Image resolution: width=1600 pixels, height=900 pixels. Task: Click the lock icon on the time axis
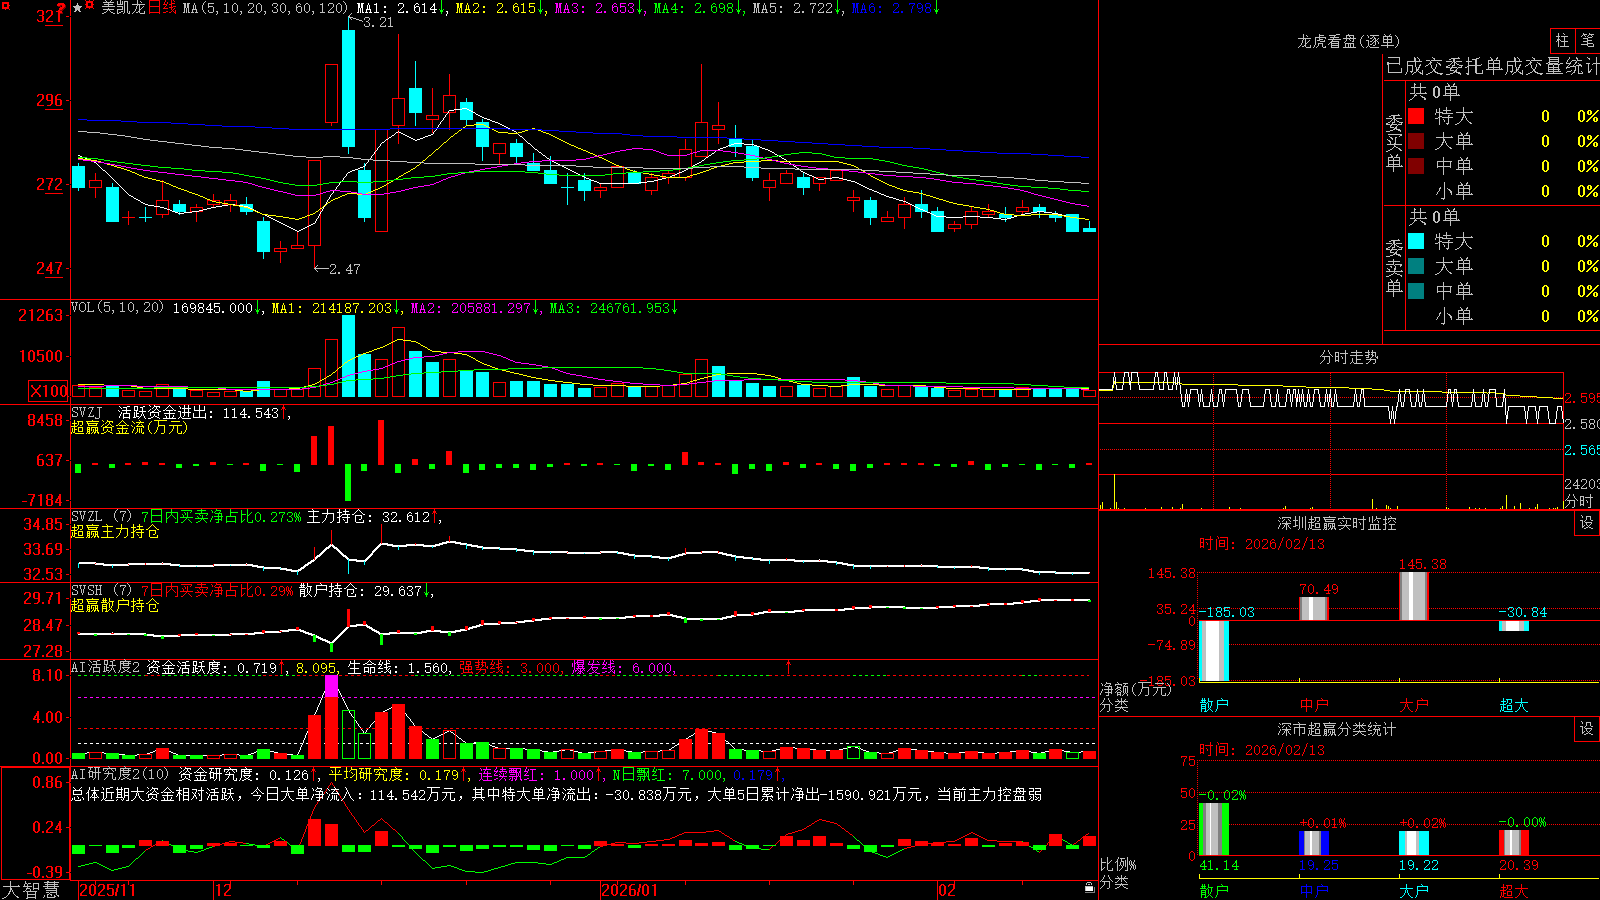[x=1089, y=888]
